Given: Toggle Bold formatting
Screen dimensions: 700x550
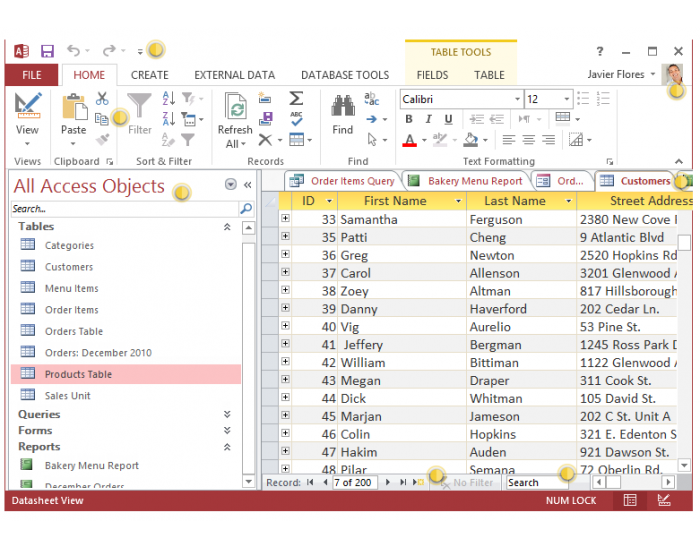Looking at the screenshot, I should 409,119.
